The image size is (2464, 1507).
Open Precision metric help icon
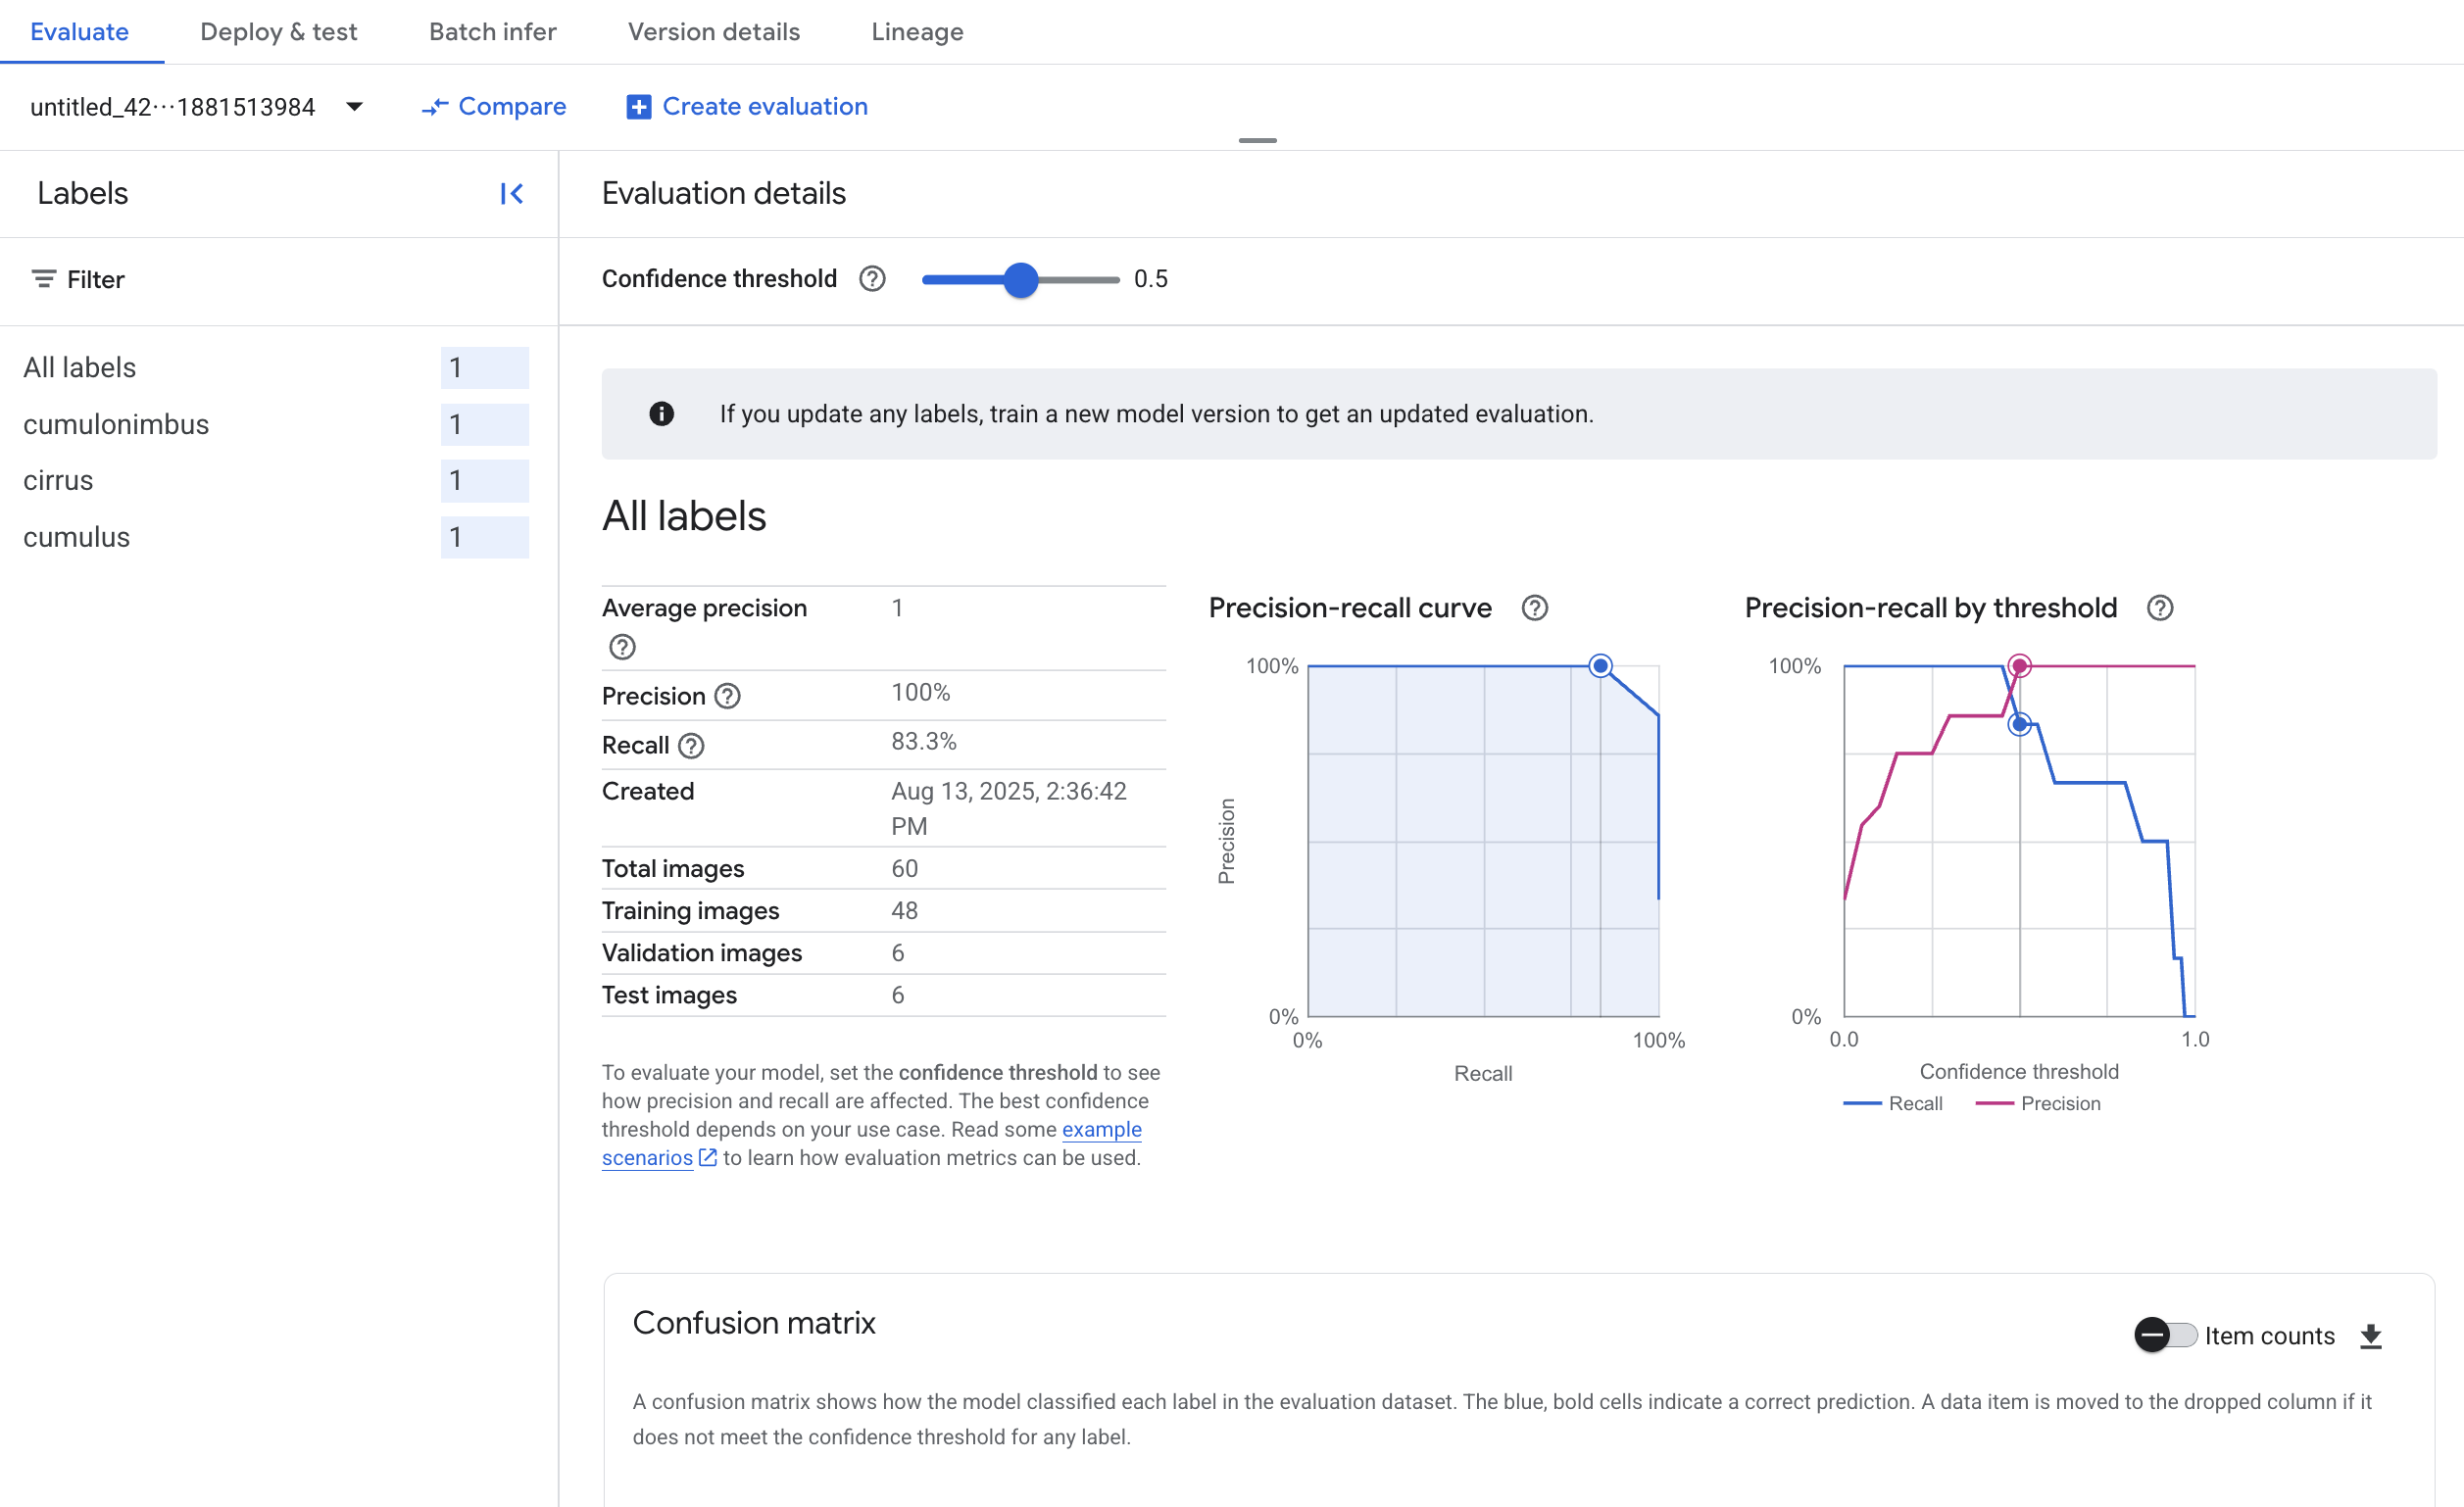(x=727, y=696)
